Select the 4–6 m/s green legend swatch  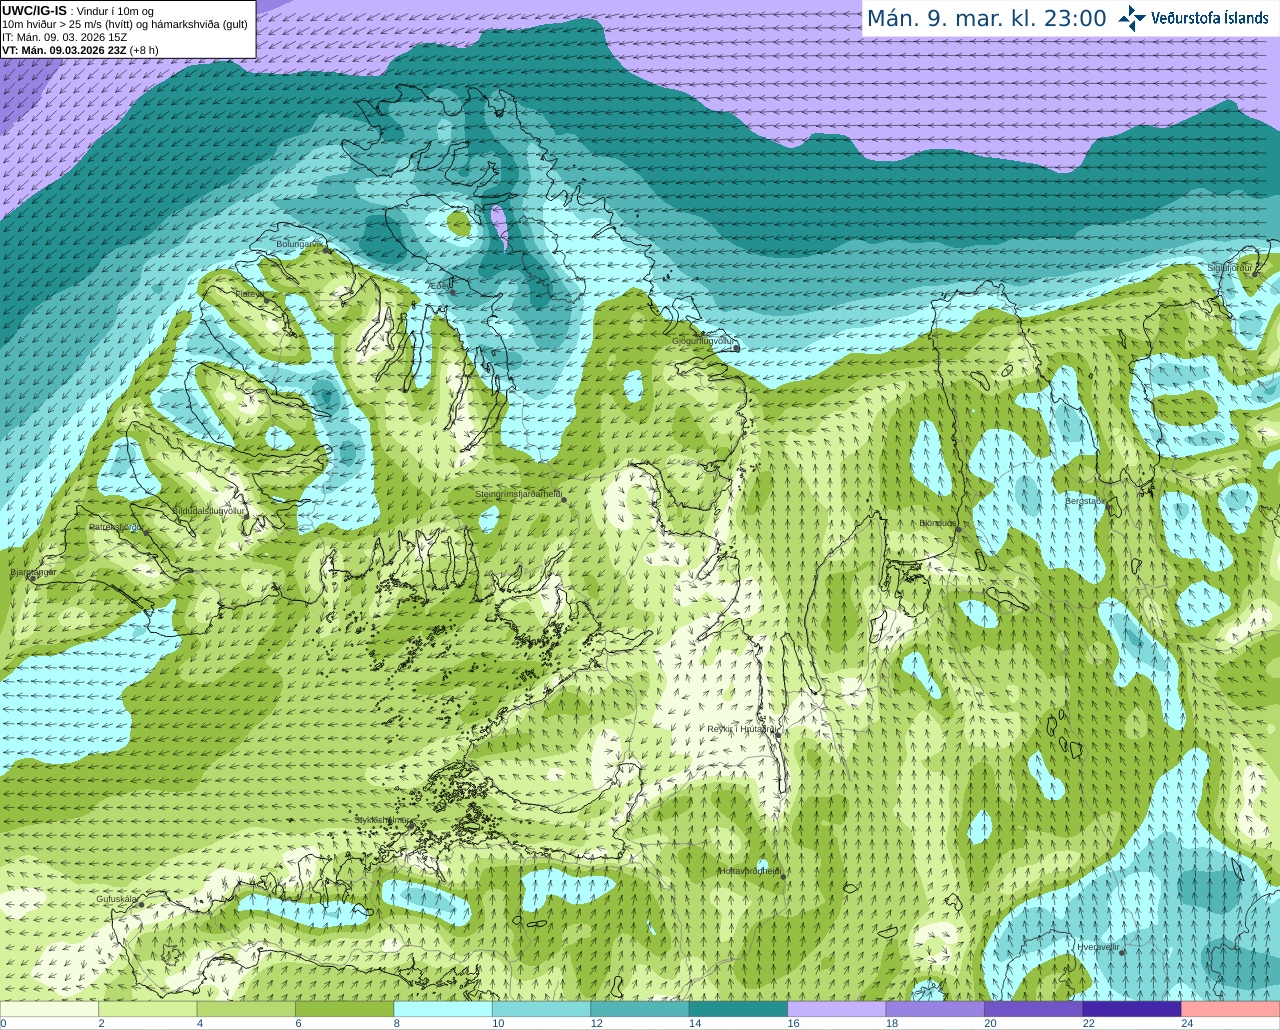coord(246,1009)
